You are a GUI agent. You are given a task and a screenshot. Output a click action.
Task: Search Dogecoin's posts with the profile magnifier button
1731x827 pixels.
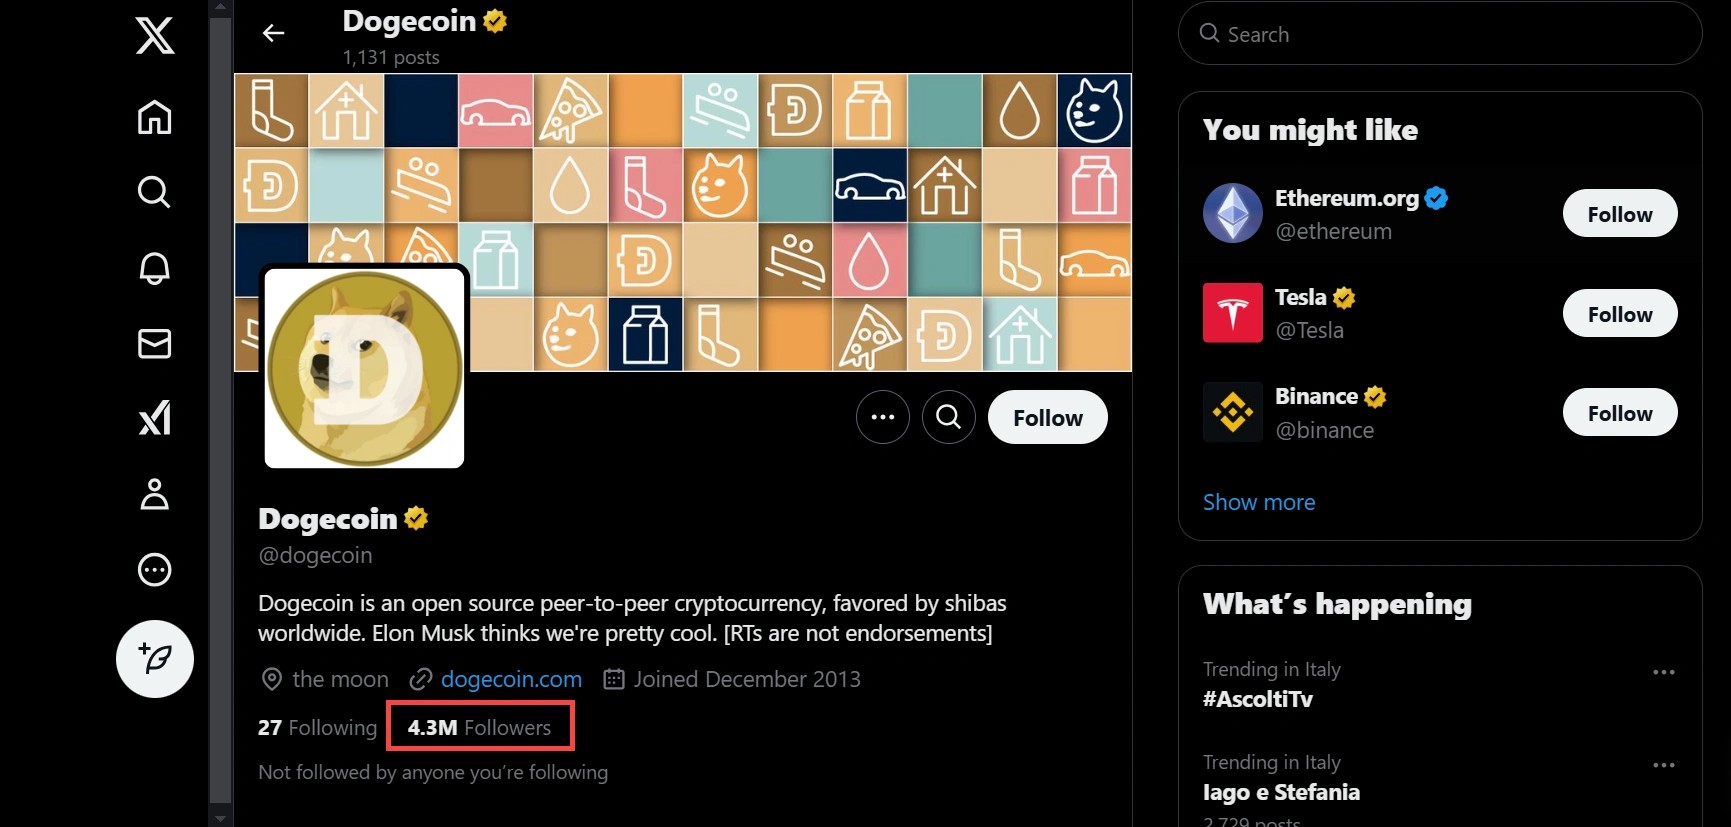click(948, 417)
